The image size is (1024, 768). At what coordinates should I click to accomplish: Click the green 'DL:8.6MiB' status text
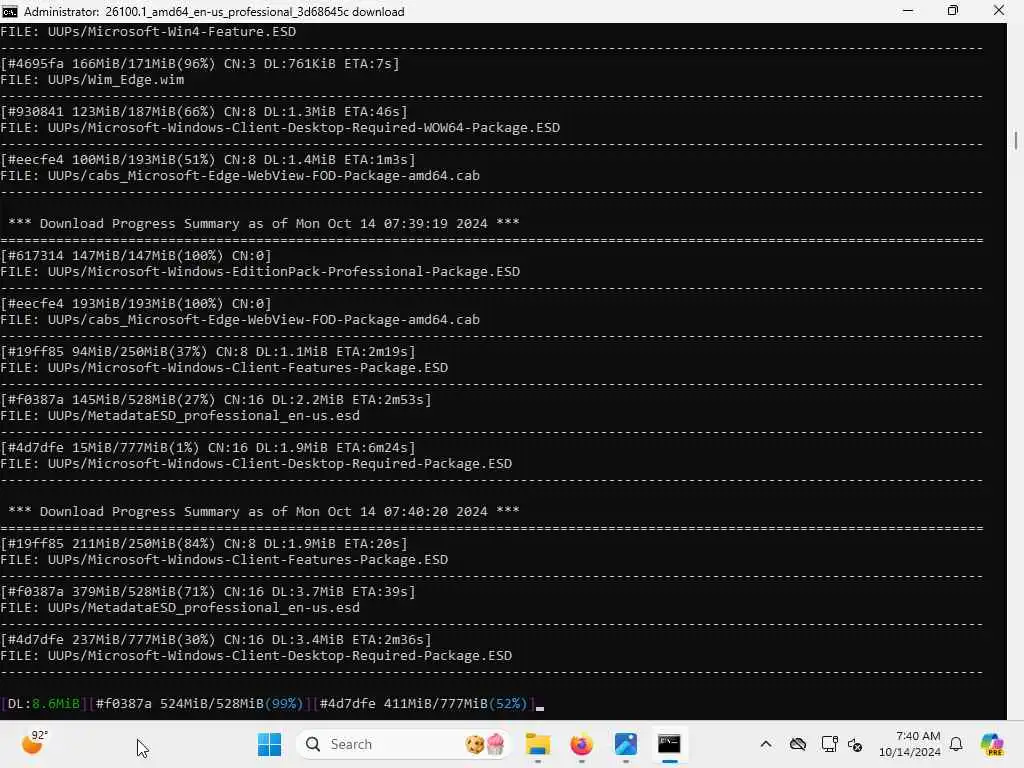tap(43, 703)
